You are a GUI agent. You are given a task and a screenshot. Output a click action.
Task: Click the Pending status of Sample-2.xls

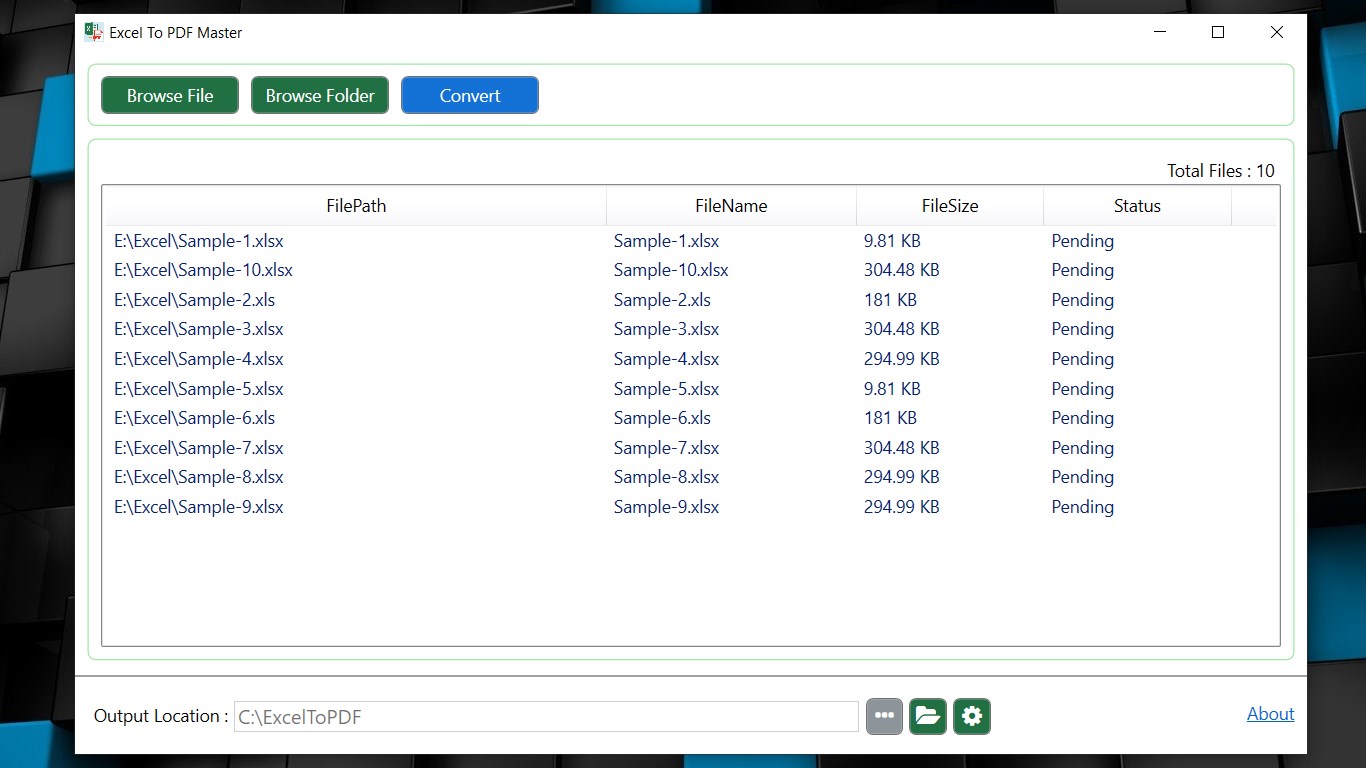pos(1082,300)
